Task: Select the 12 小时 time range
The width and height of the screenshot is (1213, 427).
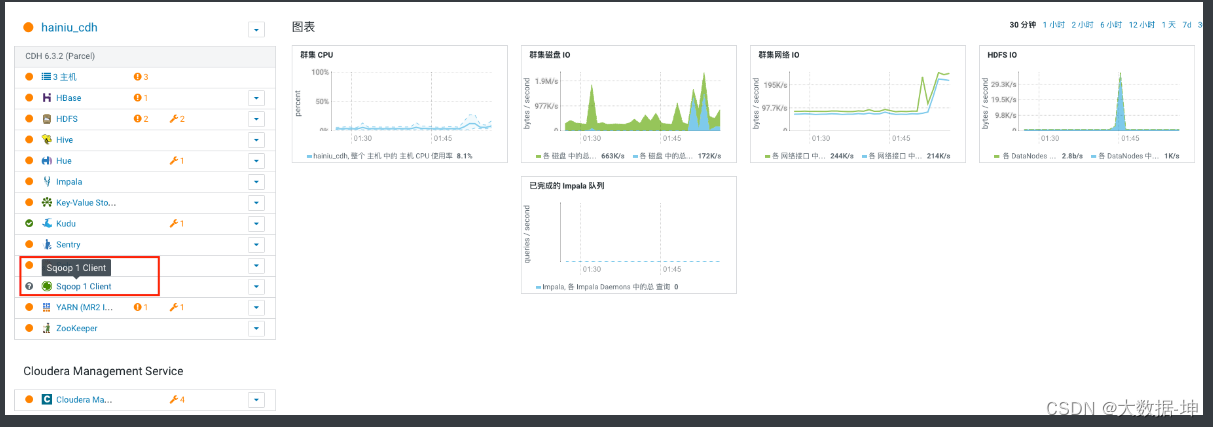Action: (x=1142, y=25)
